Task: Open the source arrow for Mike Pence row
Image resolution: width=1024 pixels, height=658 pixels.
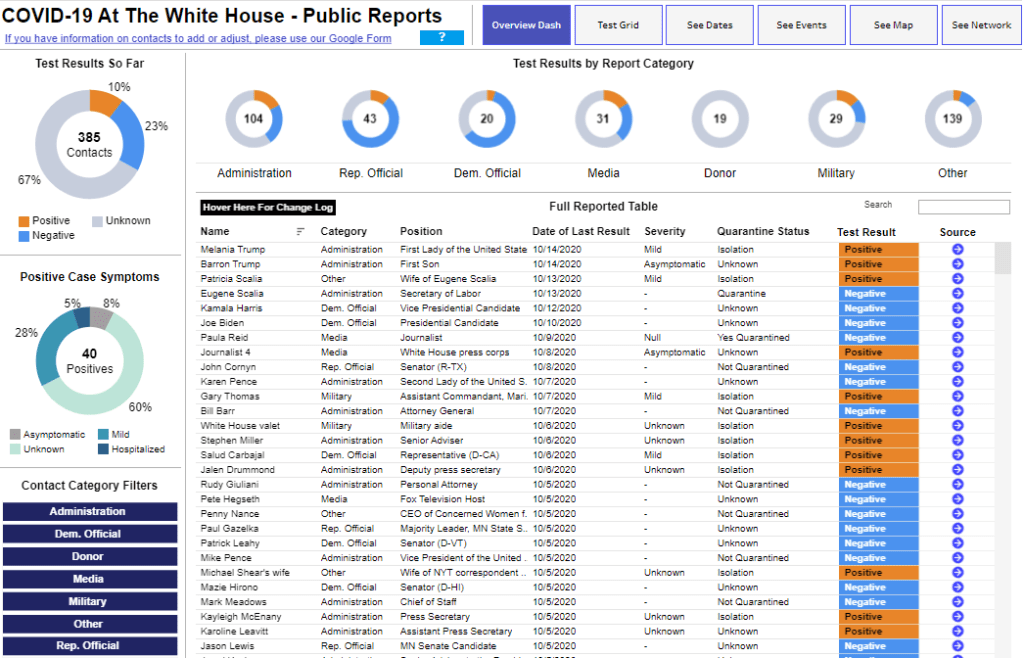Action: tap(957, 557)
